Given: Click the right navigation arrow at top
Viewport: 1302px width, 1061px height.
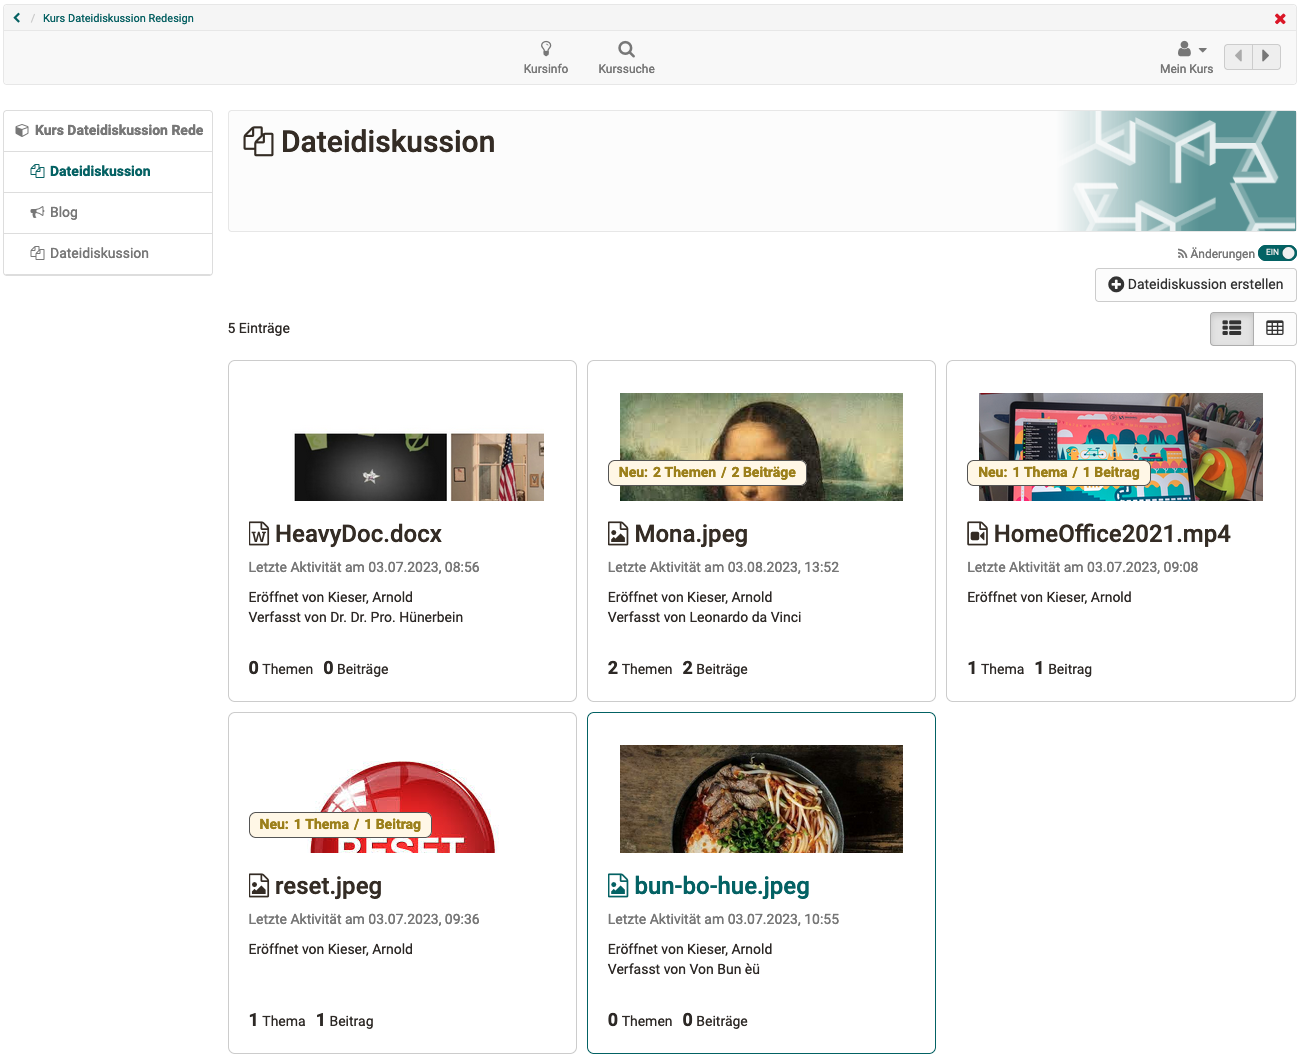Looking at the screenshot, I should (1266, 56).
